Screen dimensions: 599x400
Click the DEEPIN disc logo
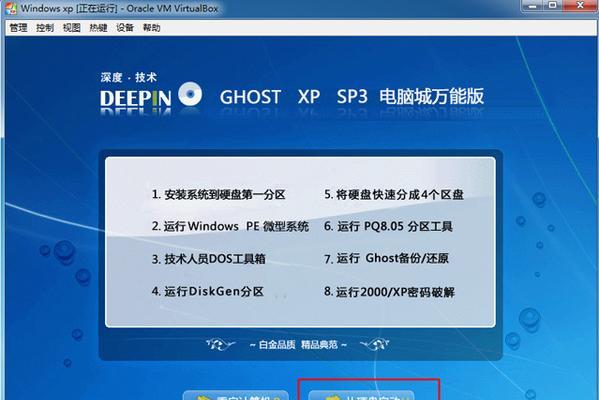click(190, 94)
